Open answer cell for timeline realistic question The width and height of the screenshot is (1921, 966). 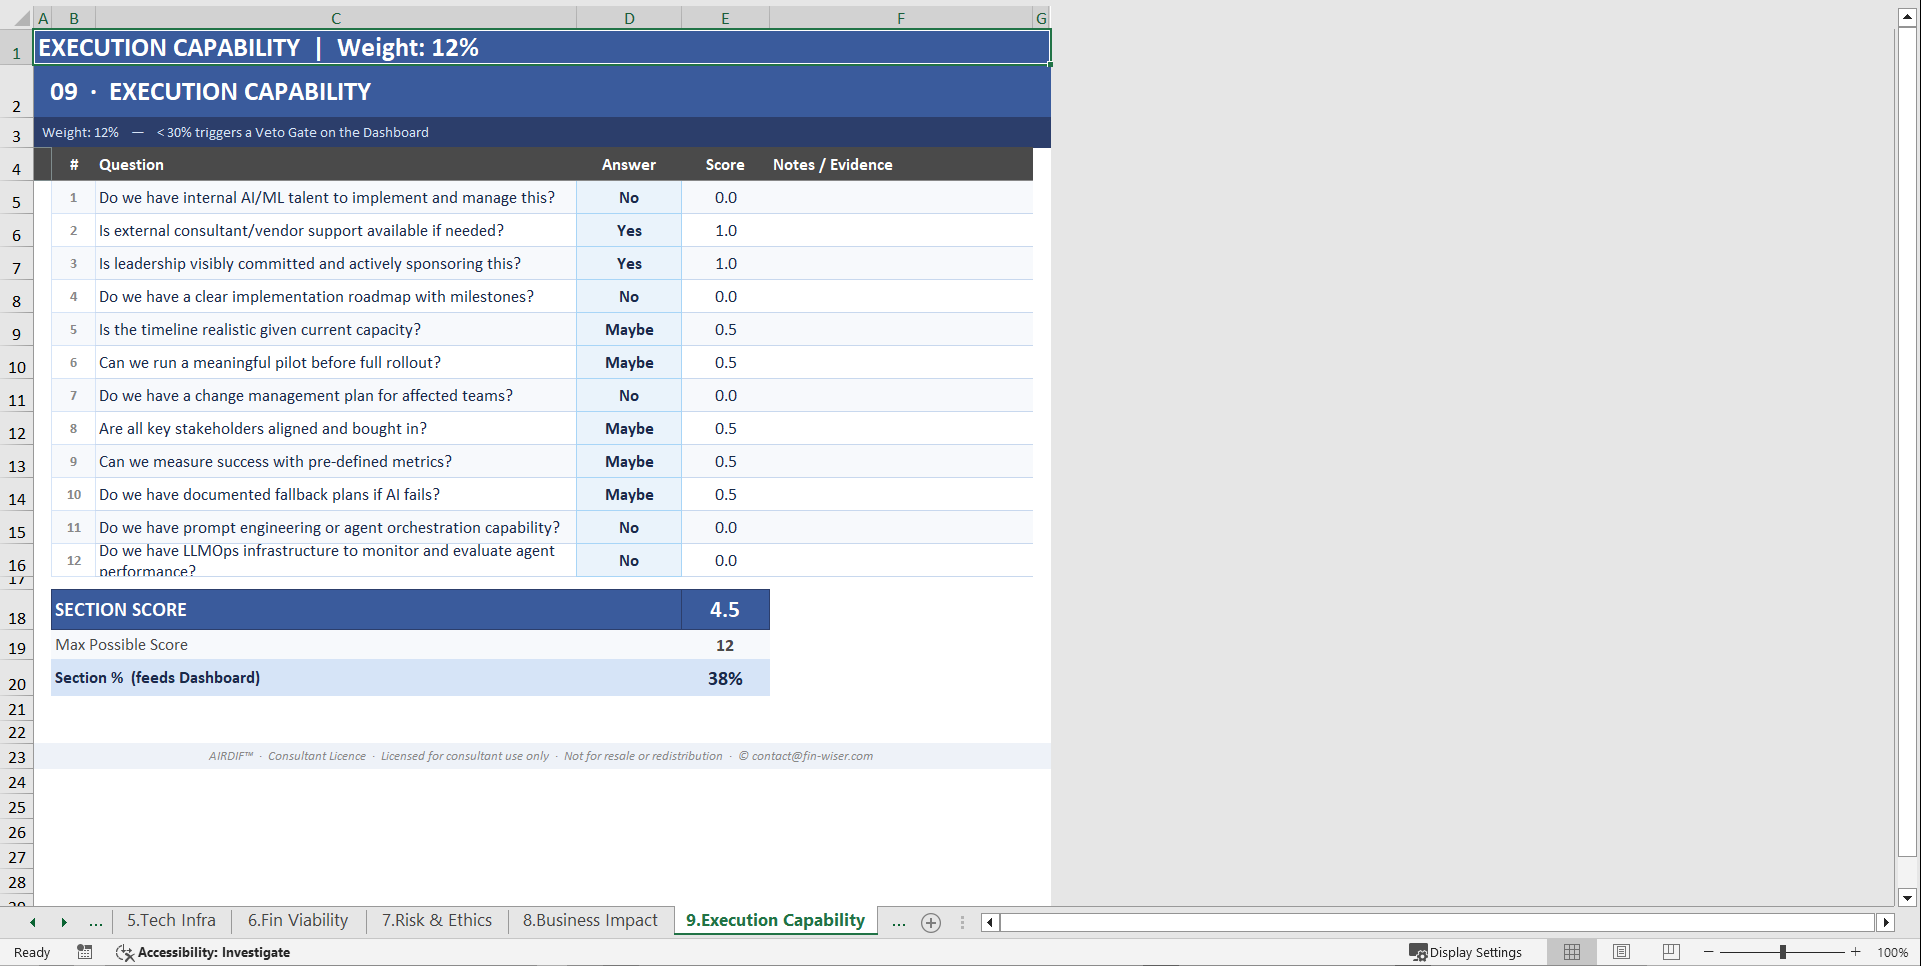pyautogui.click(x=629, y=330)
